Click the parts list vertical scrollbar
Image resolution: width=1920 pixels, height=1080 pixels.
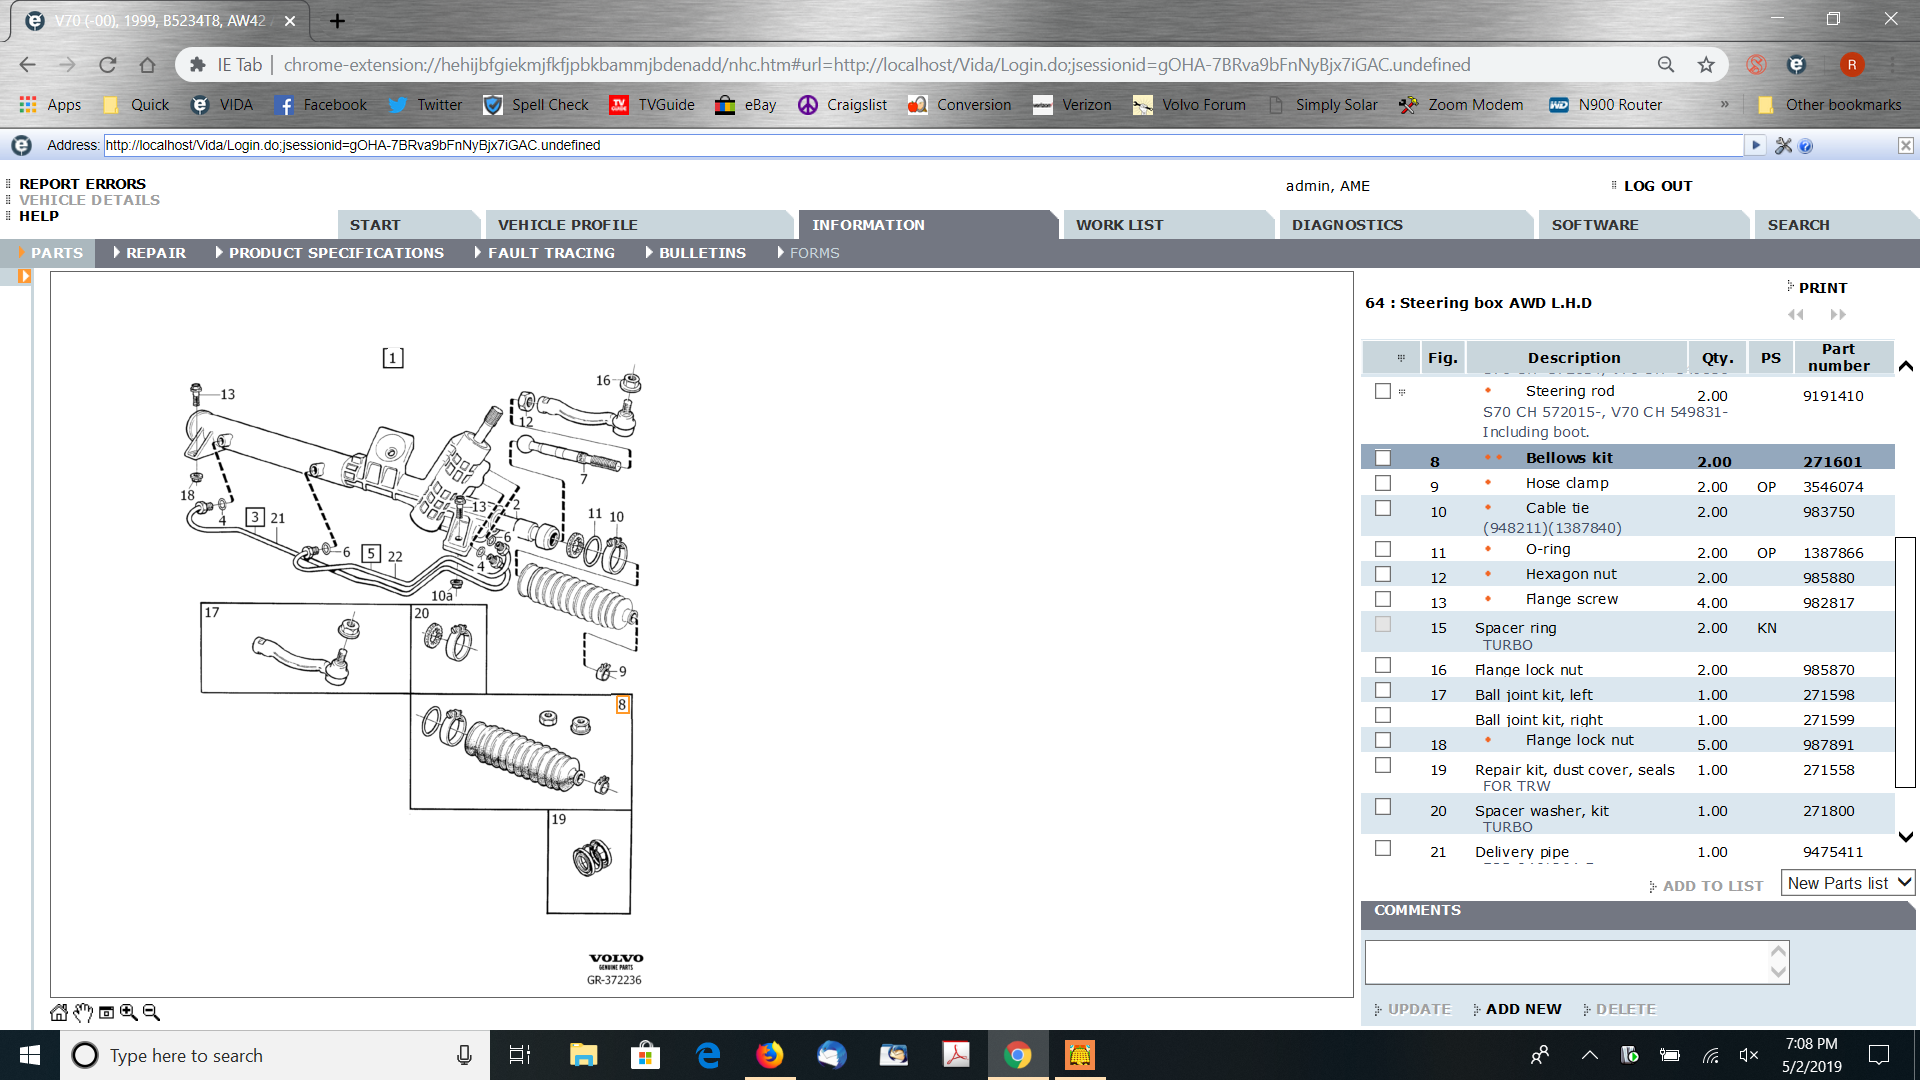tap(1905, 660)
